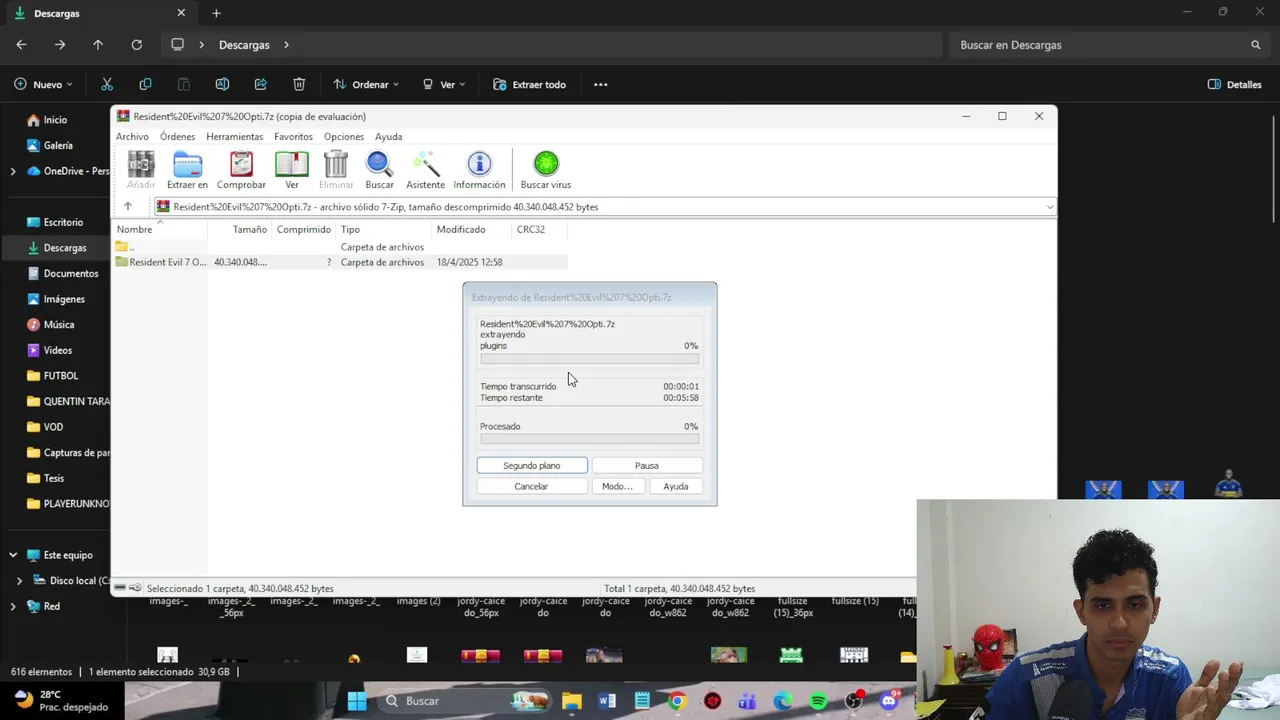
Task: Open a new File Explorer tab
Action: pyautogui.click(x=216, y=13)
